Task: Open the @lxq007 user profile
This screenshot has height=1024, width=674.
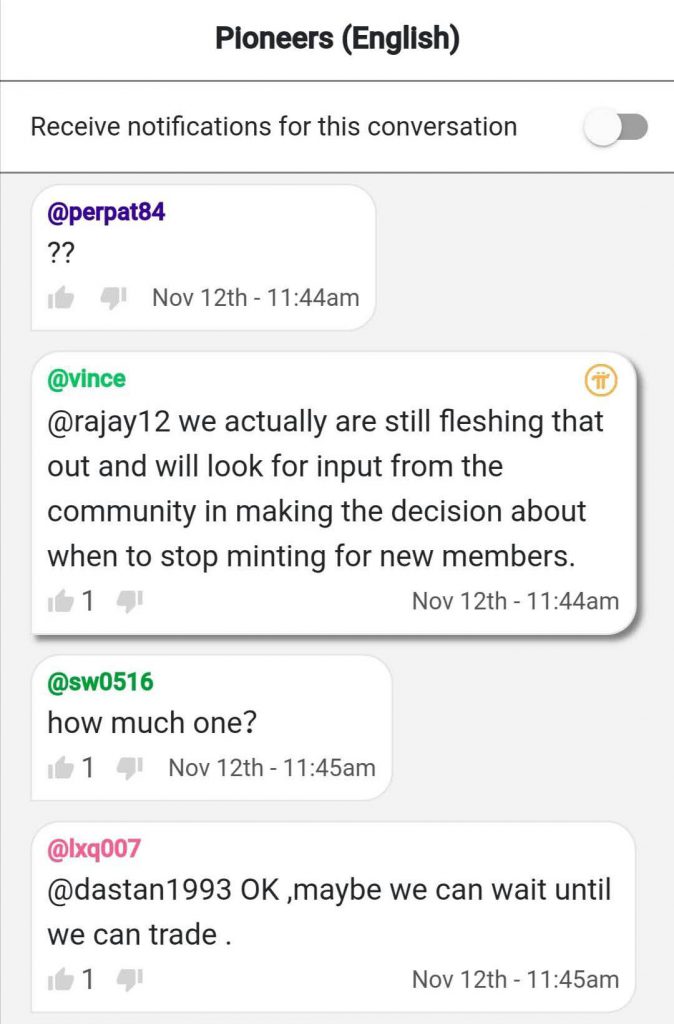Action: click(x=93, y=848)
